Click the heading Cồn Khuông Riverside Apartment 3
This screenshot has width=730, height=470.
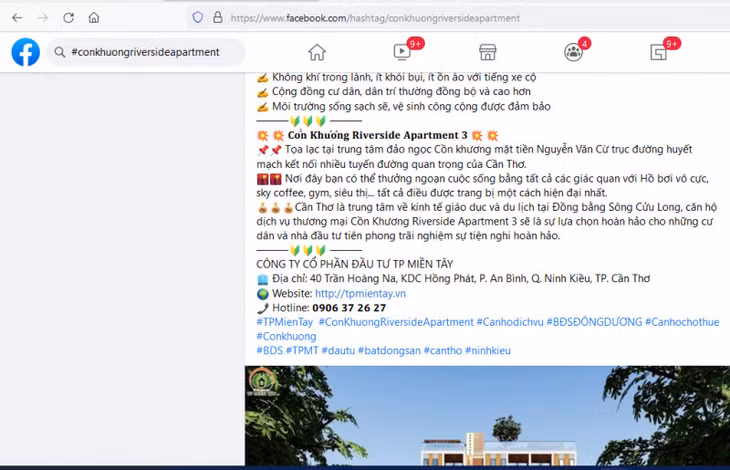pyautogui.click(x=378, y=135)
